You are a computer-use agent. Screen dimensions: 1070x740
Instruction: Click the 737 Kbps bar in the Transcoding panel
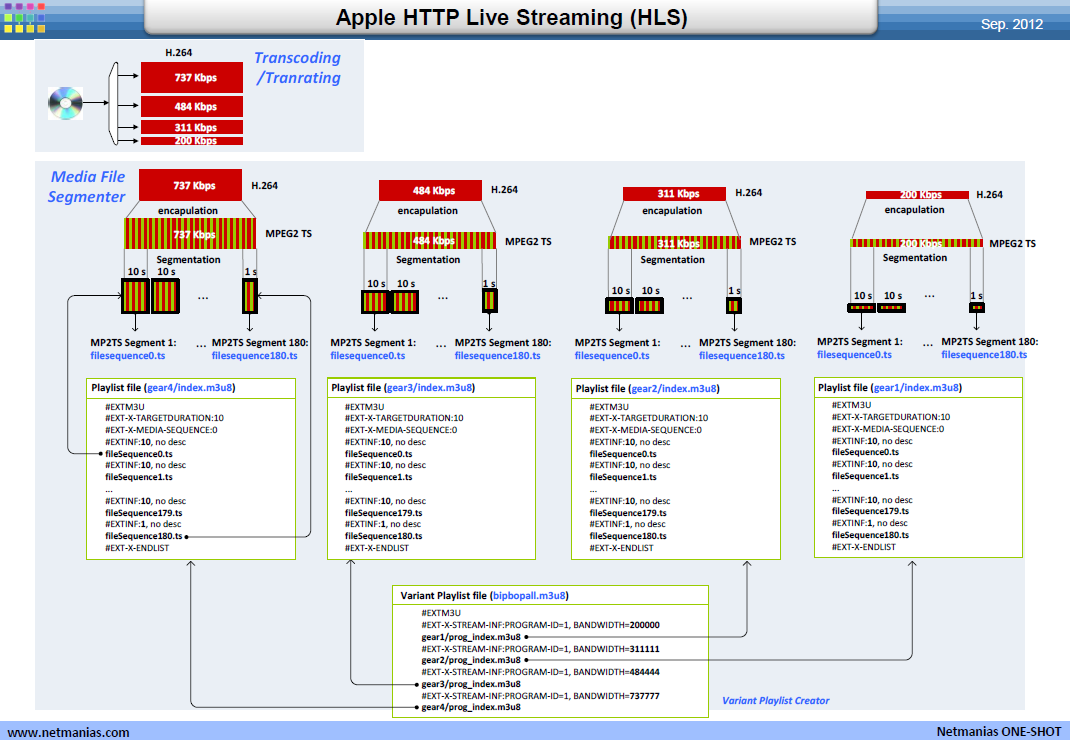coord(192,78)
